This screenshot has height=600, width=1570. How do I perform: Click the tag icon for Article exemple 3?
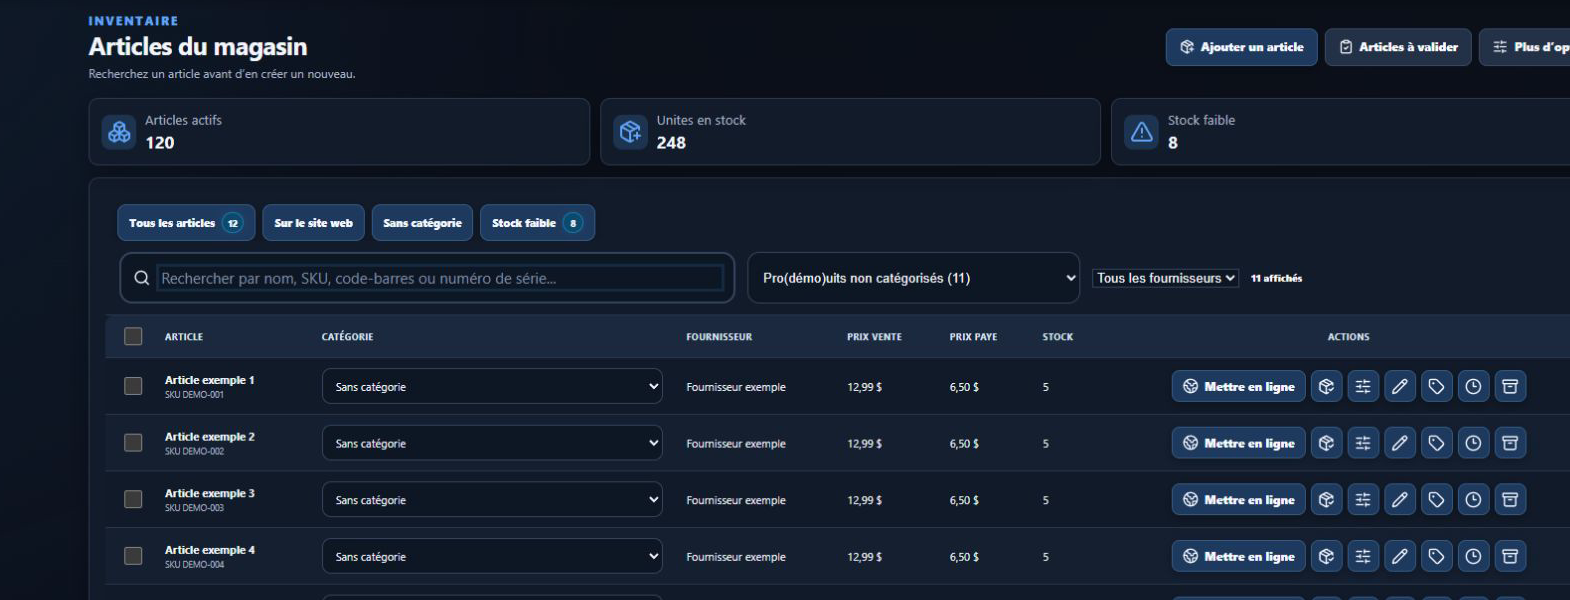(x=1436, y=500)
